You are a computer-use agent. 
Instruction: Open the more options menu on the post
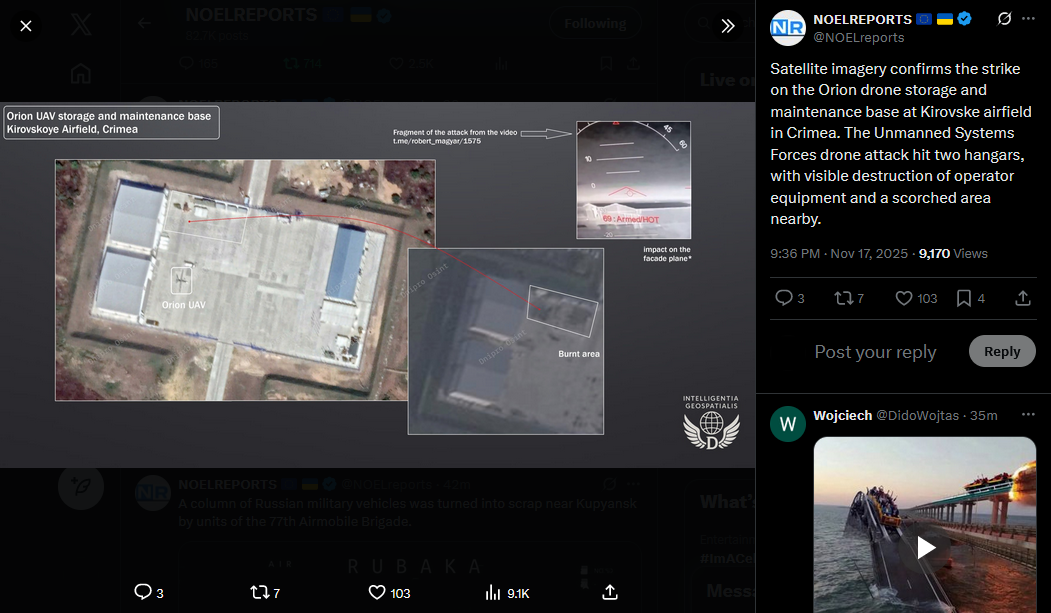[1028, 19]
